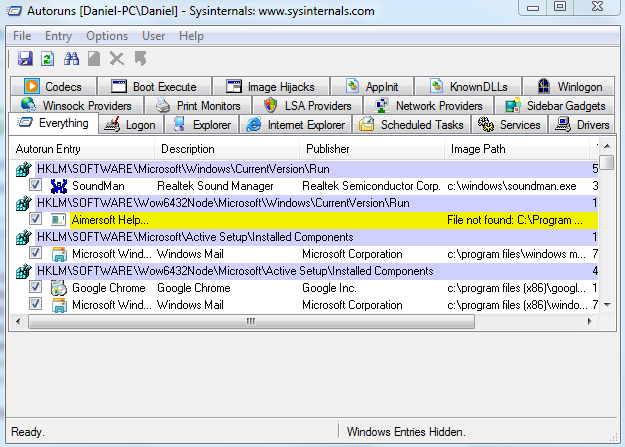This screenshot has height=447, width=625.
Task: Switch to the Logon tab
Action: tap(131, 125)
